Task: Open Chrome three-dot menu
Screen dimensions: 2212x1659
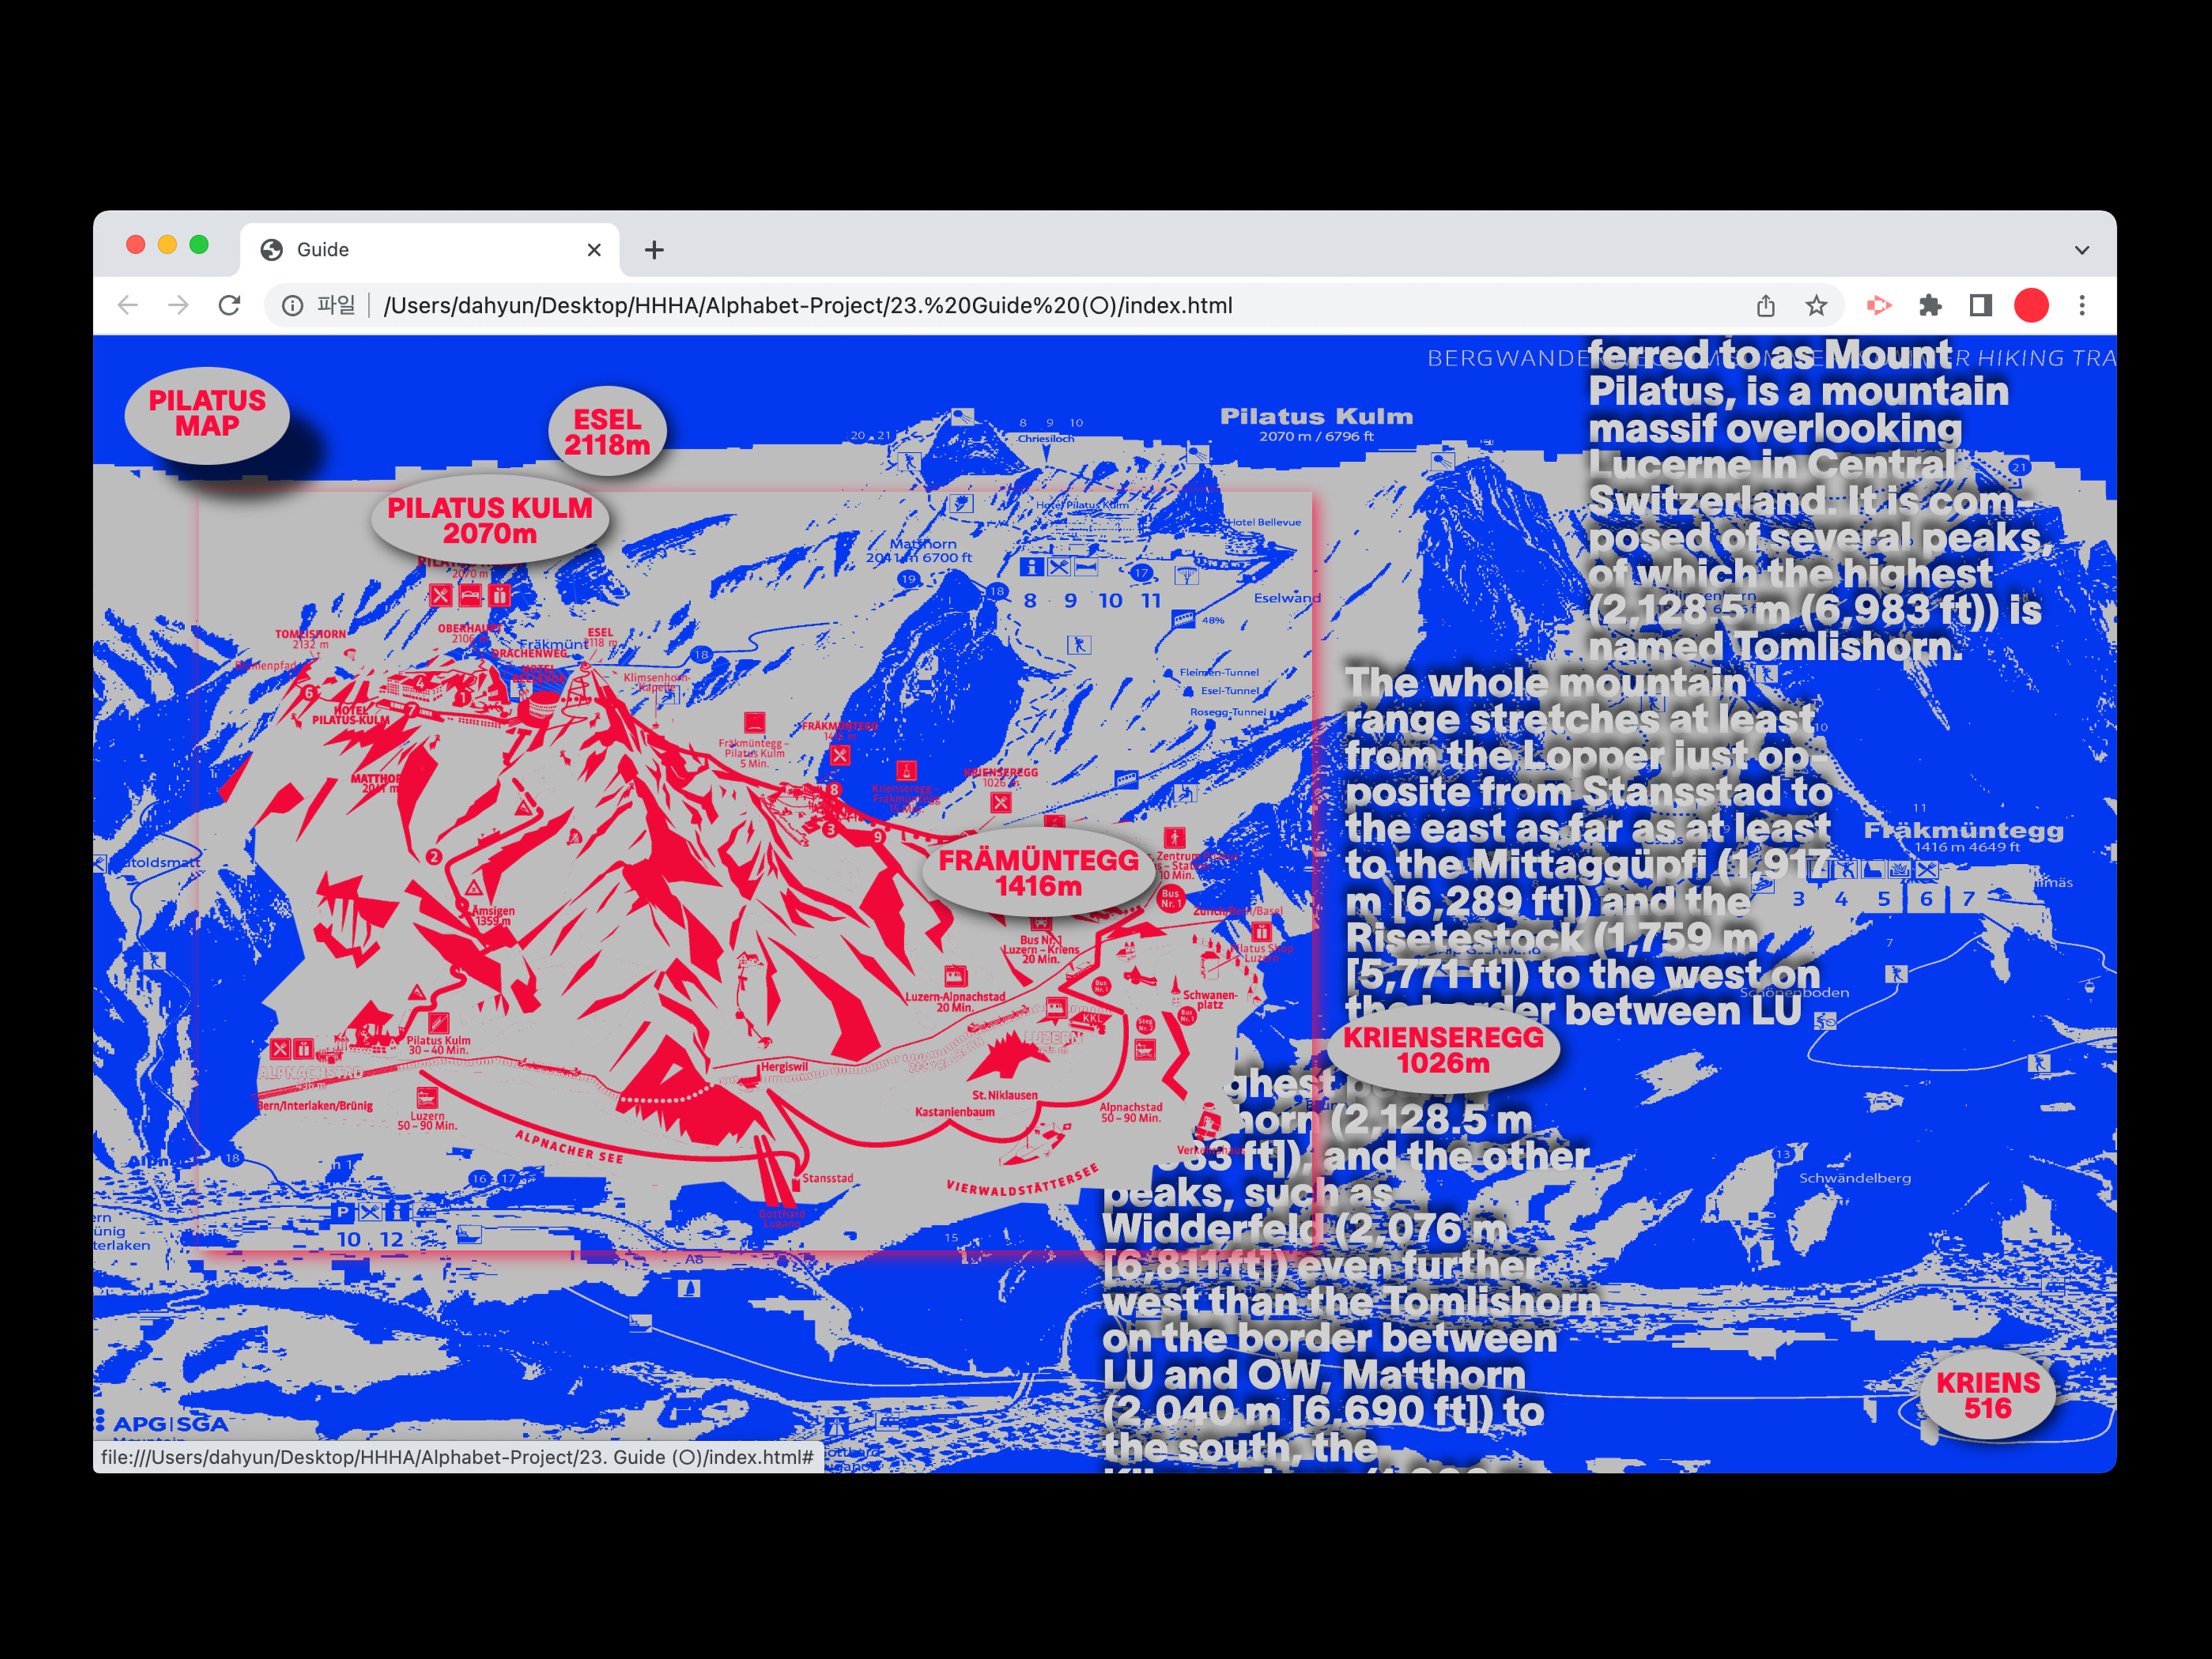Action: (2082, 305)
